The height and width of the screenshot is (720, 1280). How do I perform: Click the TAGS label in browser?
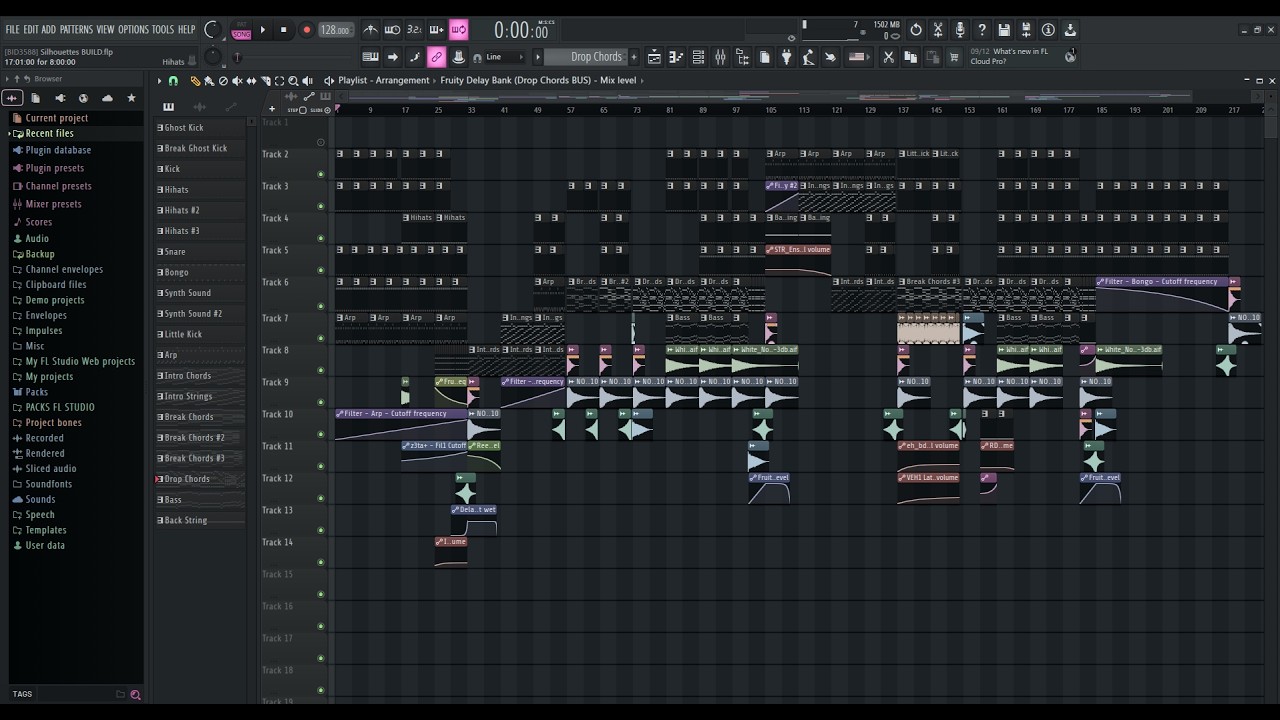tap(22, 694)
